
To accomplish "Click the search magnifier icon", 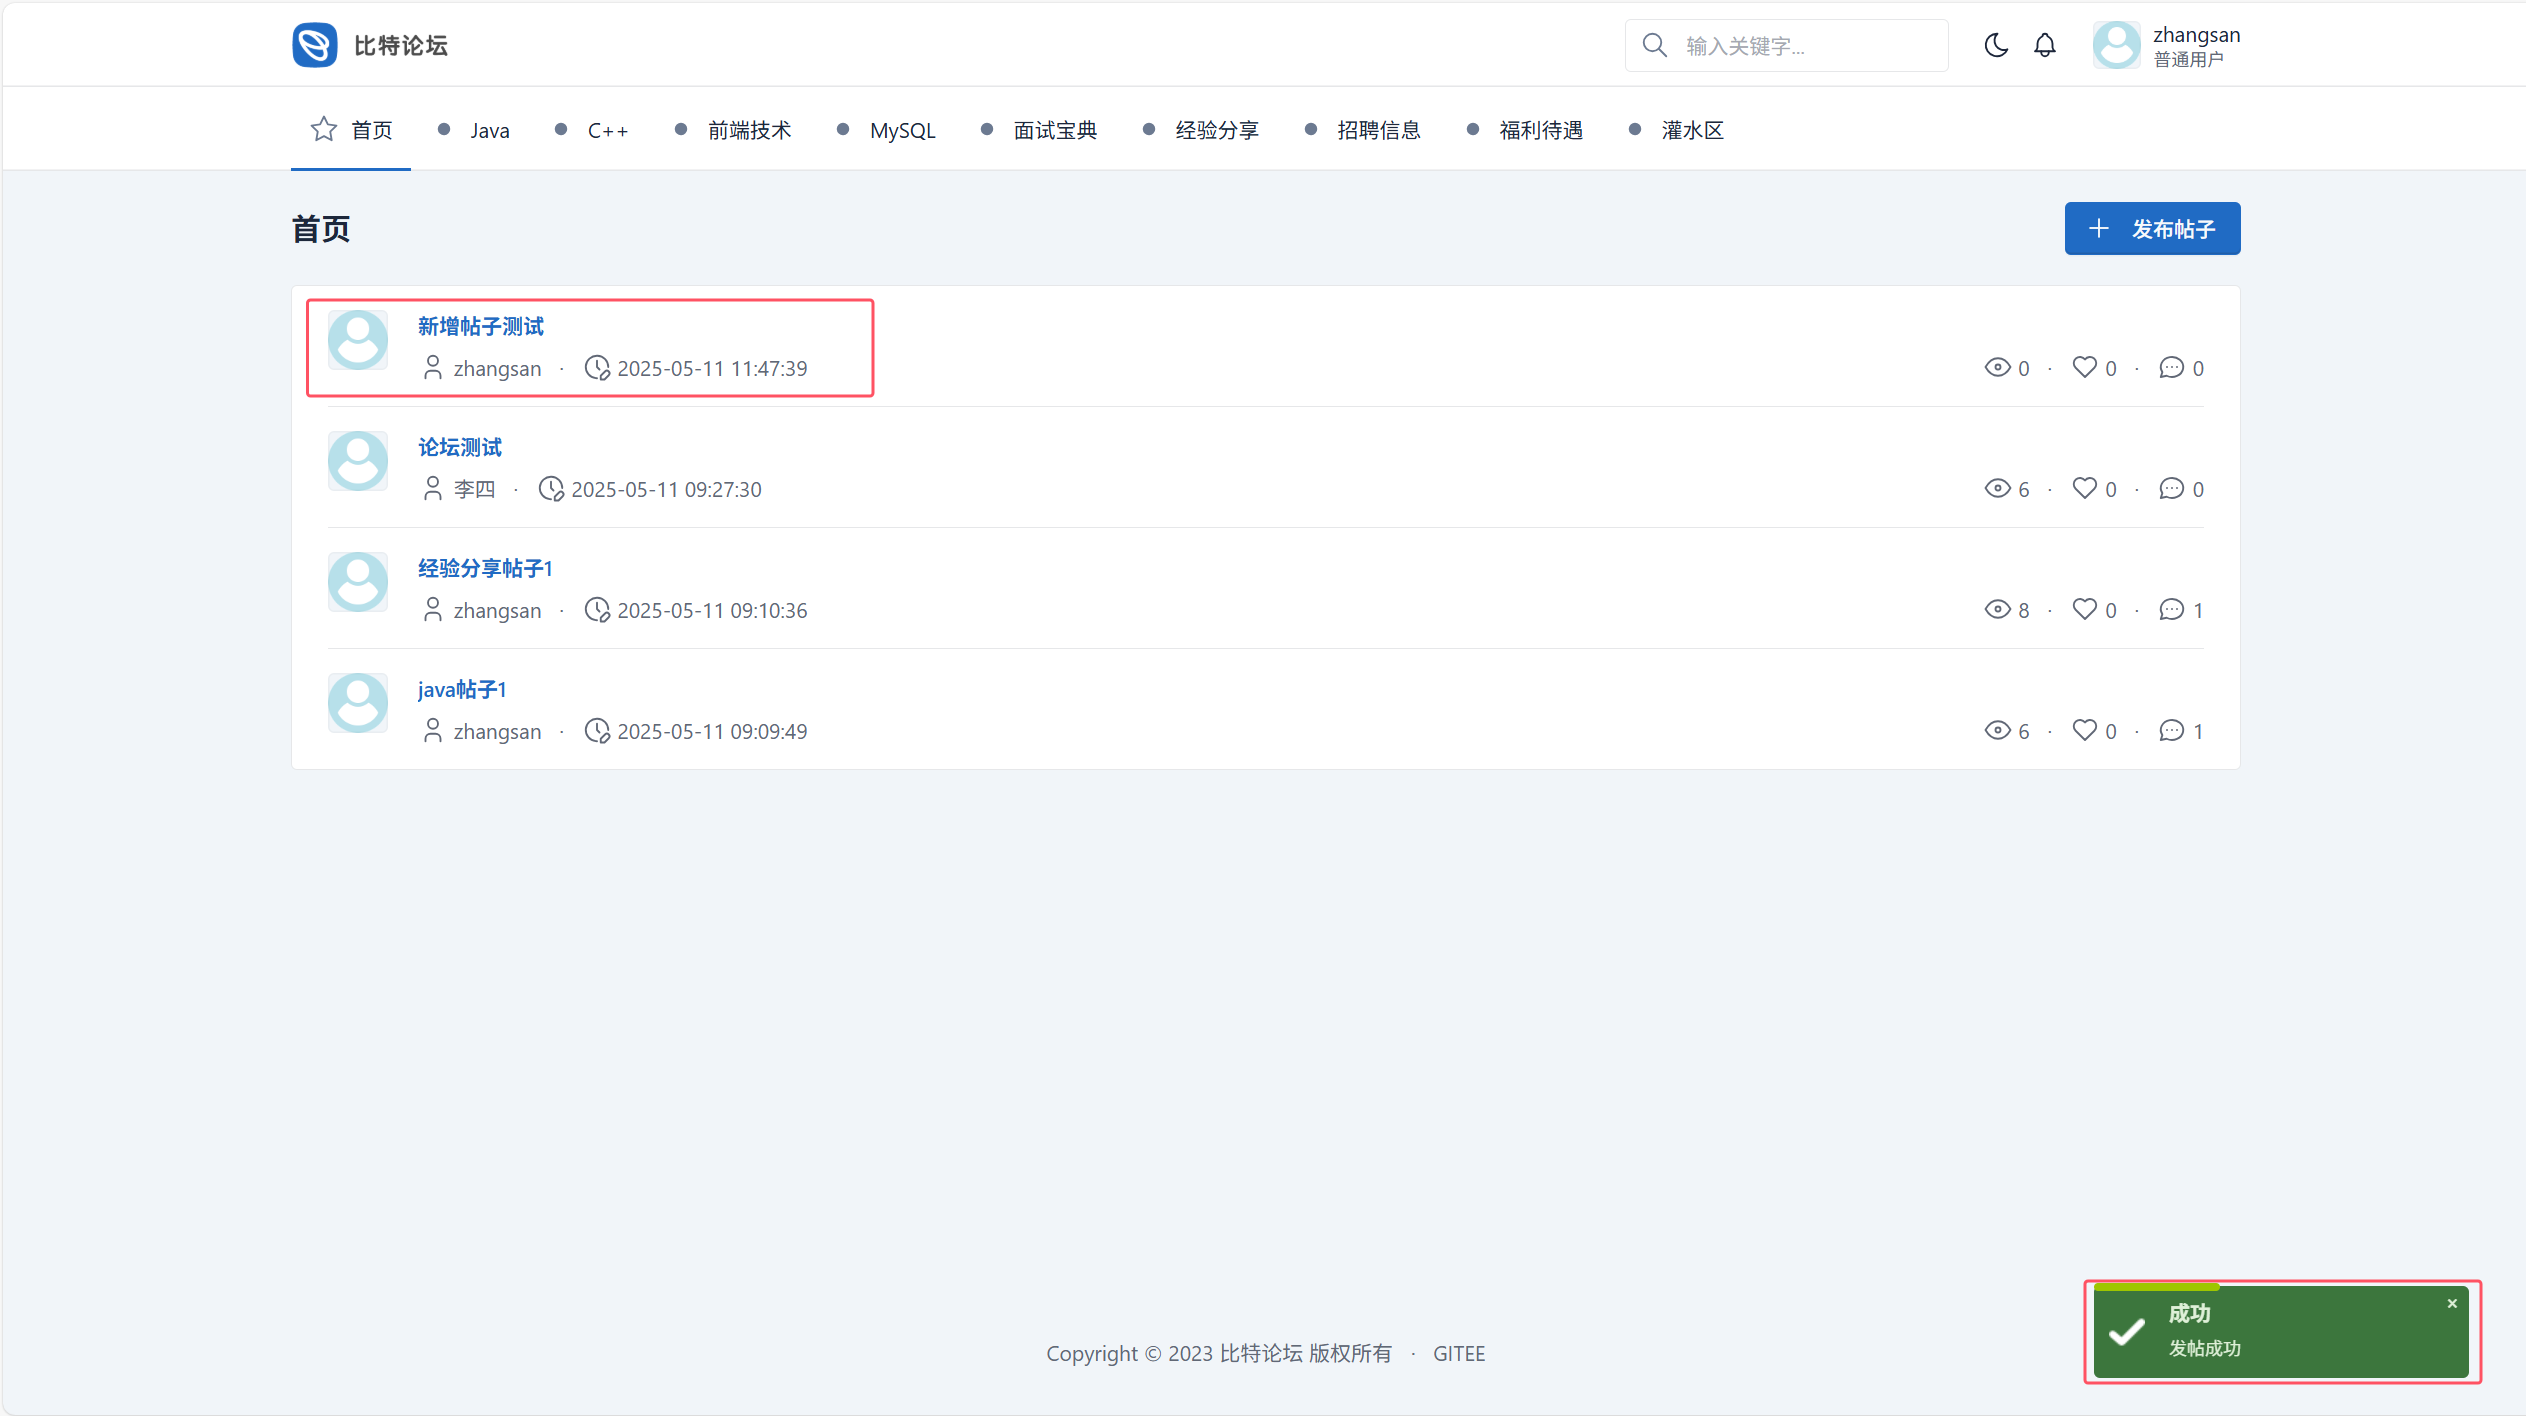I will (1655, 45).
